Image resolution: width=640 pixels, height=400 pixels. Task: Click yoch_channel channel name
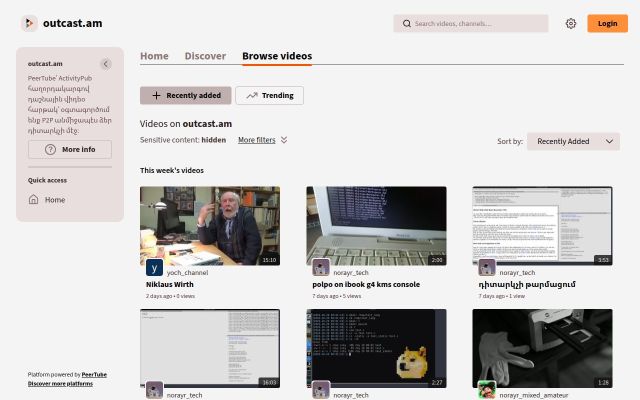pos(187,273)
